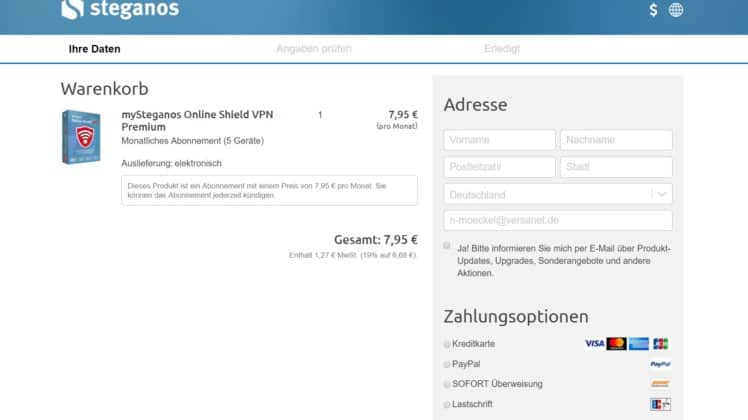Switch to the Angaben prüfen step
748x420 pixels.
(x=314, y=49)
